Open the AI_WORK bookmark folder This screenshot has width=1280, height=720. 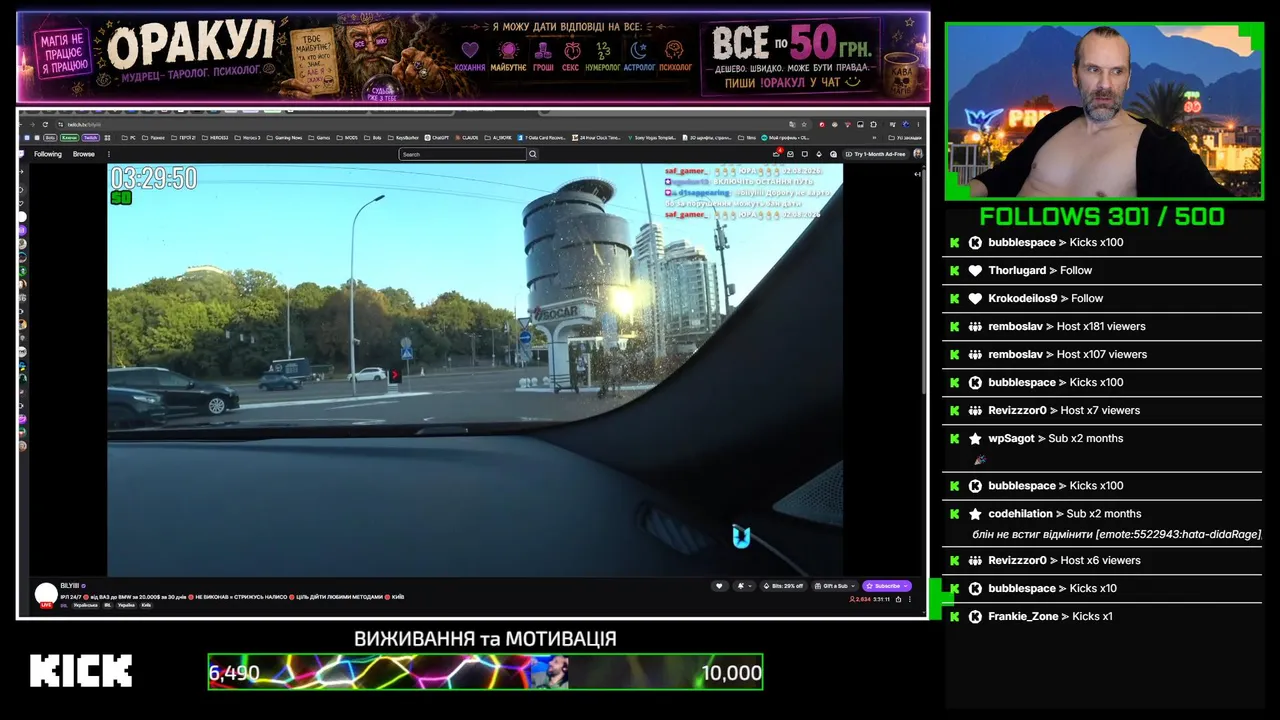click(x=499, y=138)
